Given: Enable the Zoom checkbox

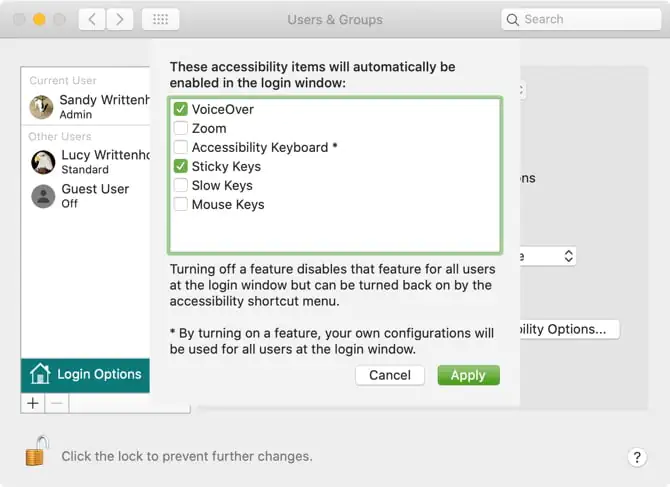Looking at the screenshot, I should tap(181, 128).
